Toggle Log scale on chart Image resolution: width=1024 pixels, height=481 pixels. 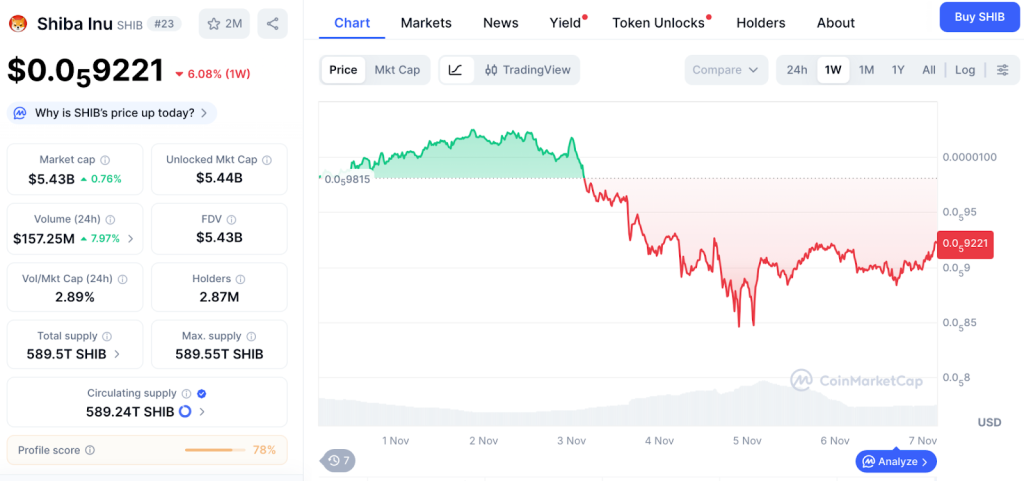pos(965,70)
